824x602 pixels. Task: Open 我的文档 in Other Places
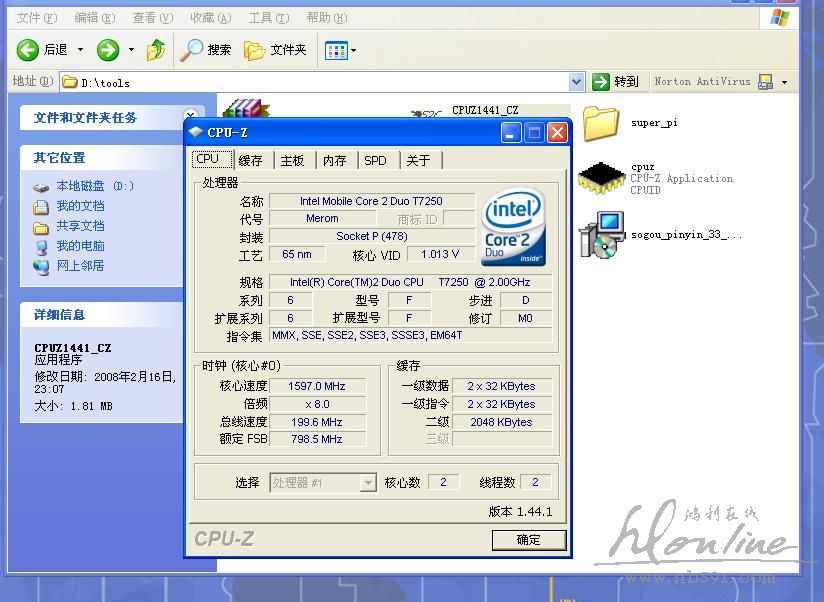click(80, 206)
